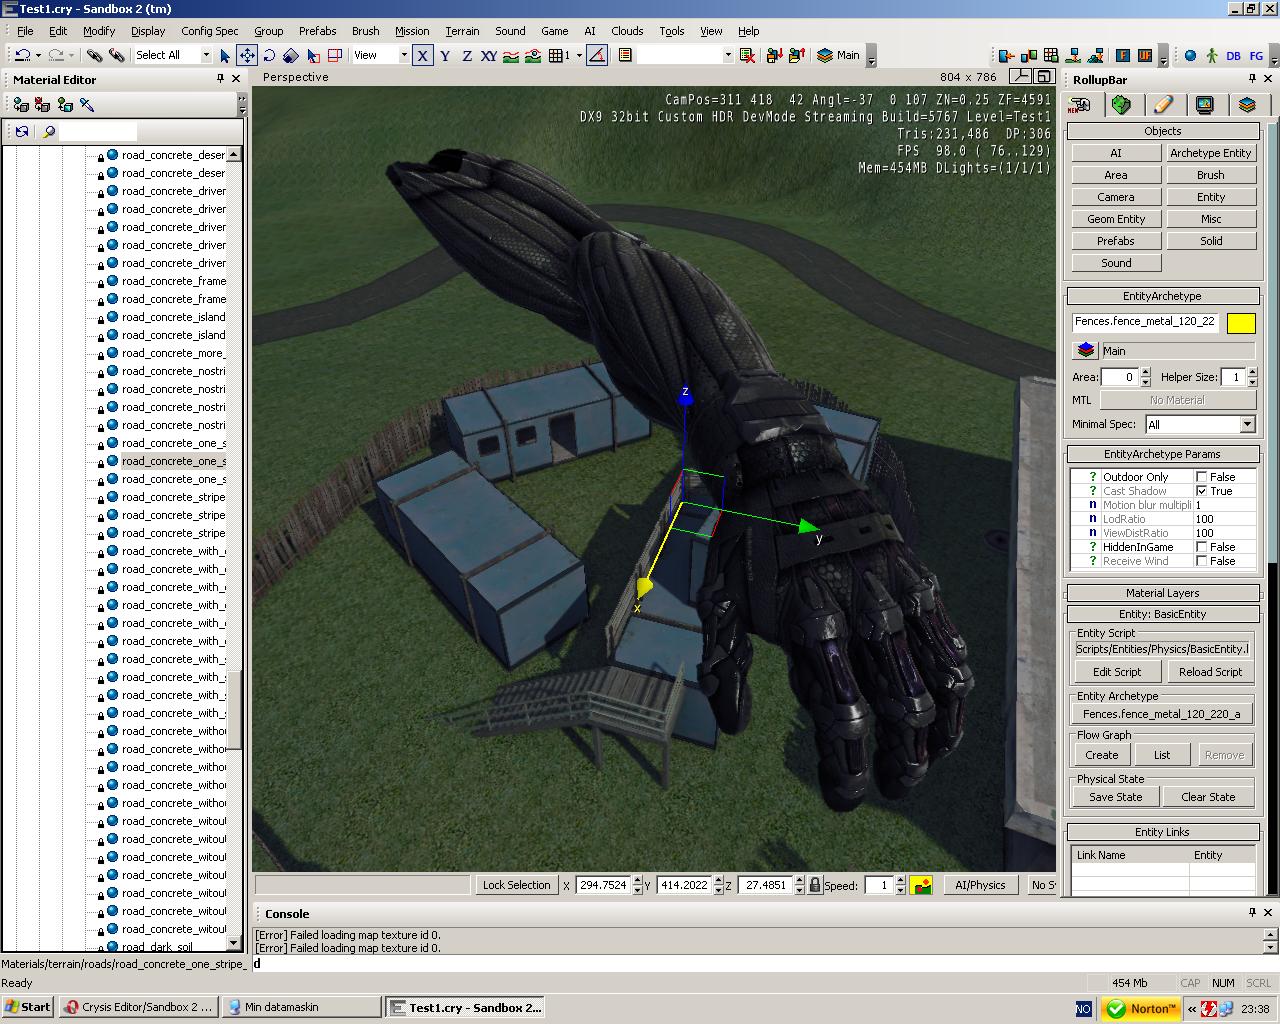Increase the Helper Size stepper value

pyautogui.click(x=1252, y=372)
